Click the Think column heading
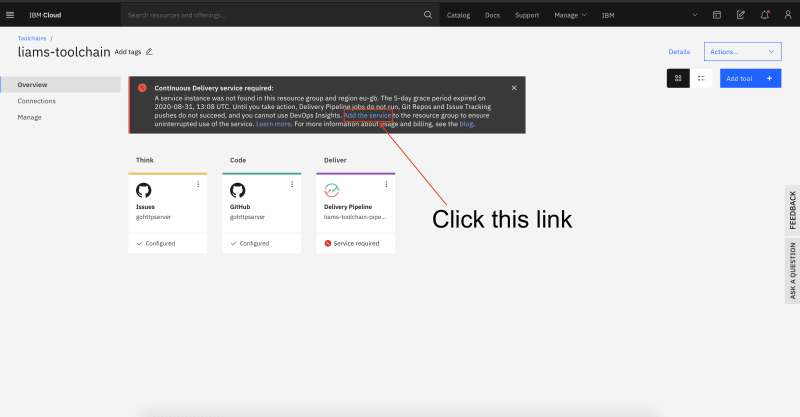This screenshot has height=417, width=800. (145, 160)
